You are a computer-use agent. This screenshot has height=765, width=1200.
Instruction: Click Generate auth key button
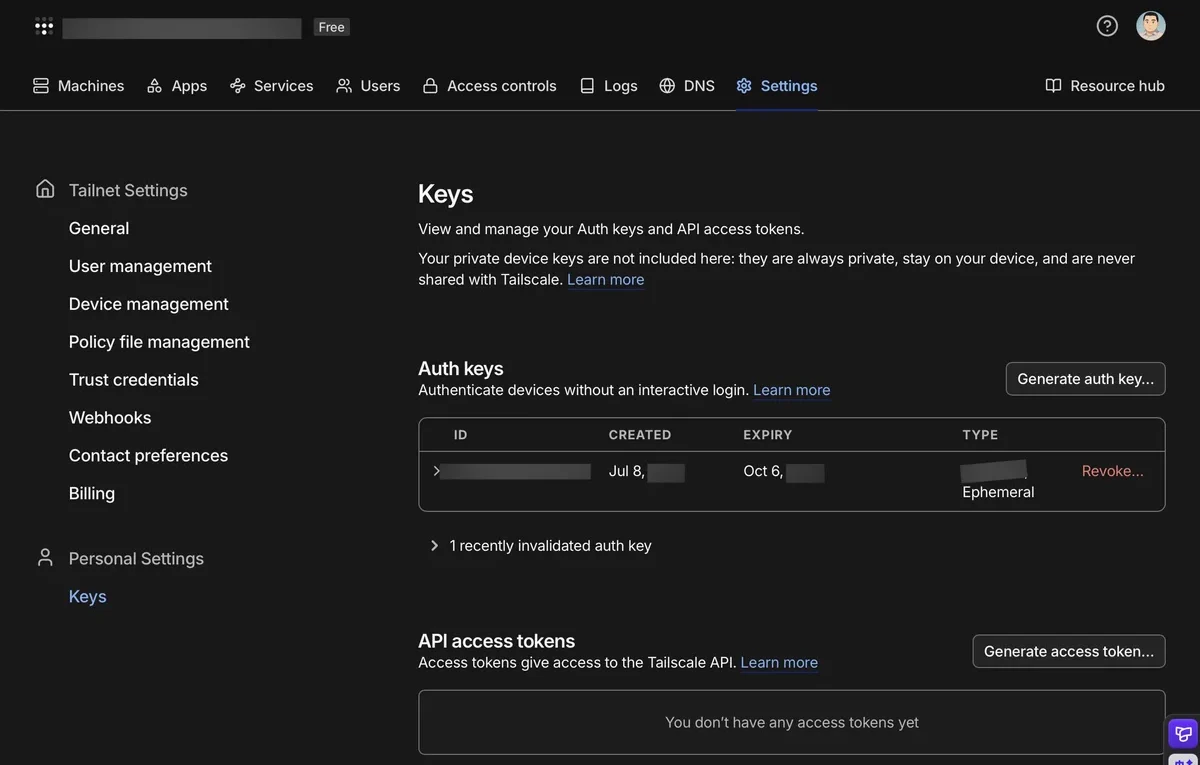[x=1085, y=379]
